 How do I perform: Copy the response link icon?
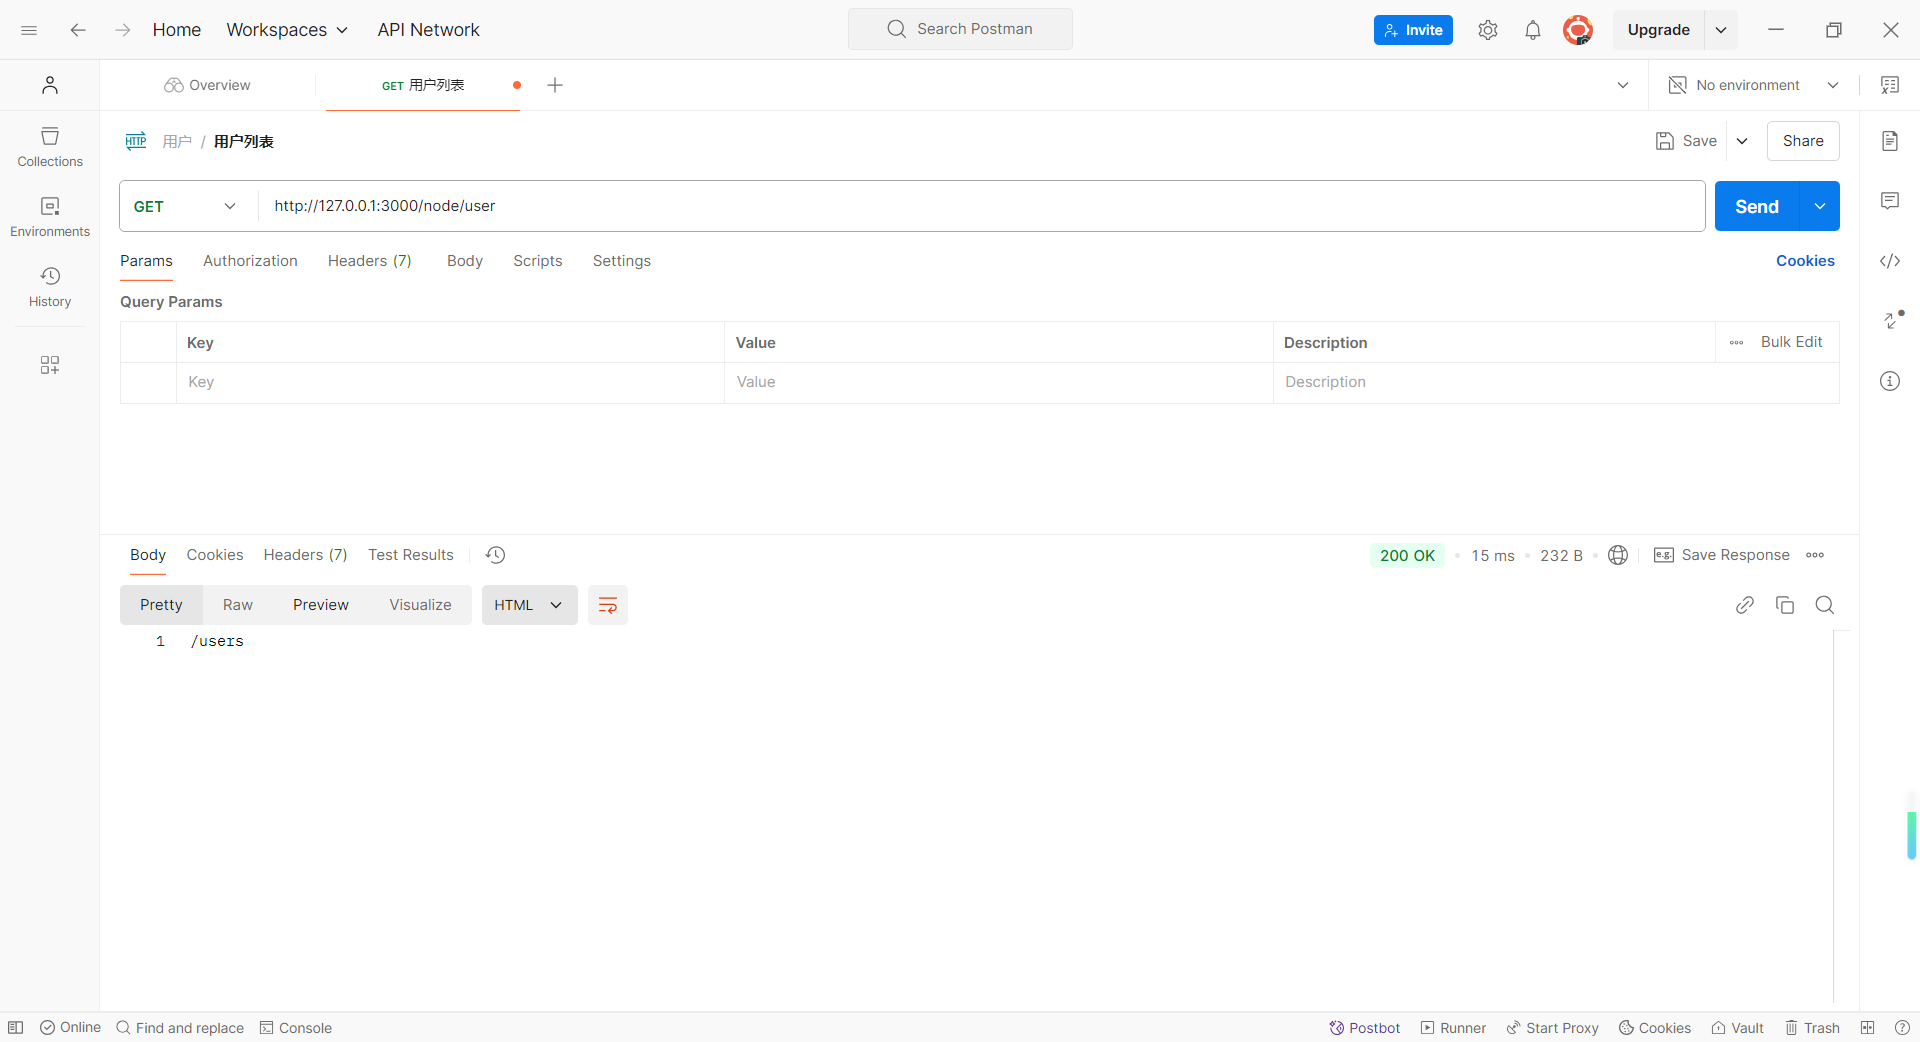1745,605
